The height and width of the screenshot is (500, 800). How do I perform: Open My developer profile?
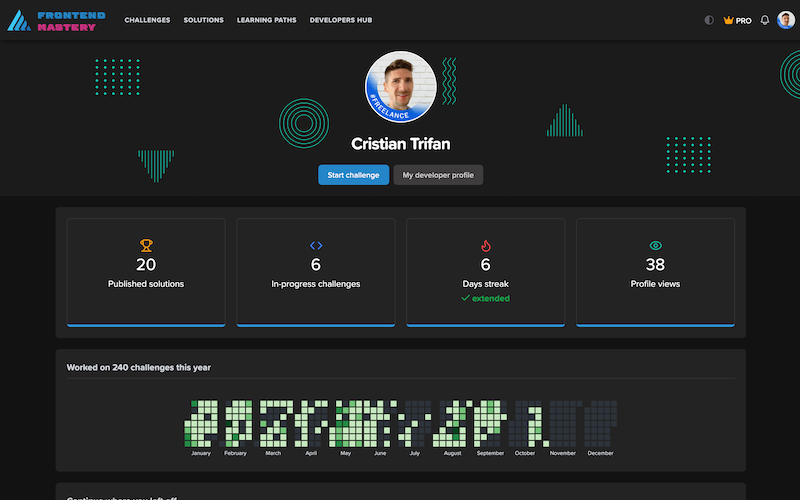438,175
